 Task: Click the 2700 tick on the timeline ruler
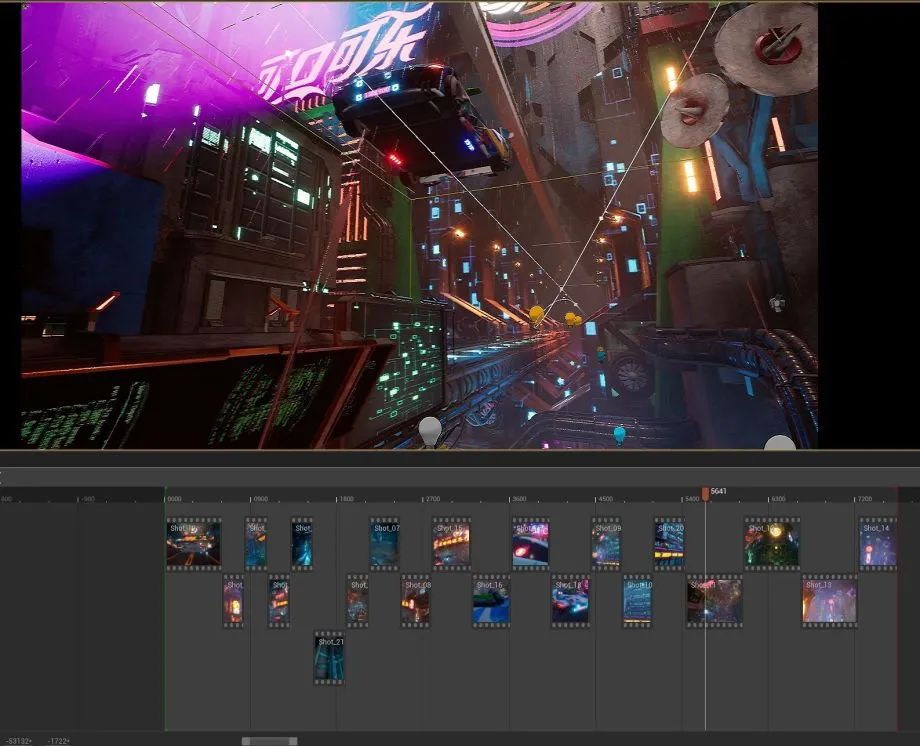click(x=433, y=499)
